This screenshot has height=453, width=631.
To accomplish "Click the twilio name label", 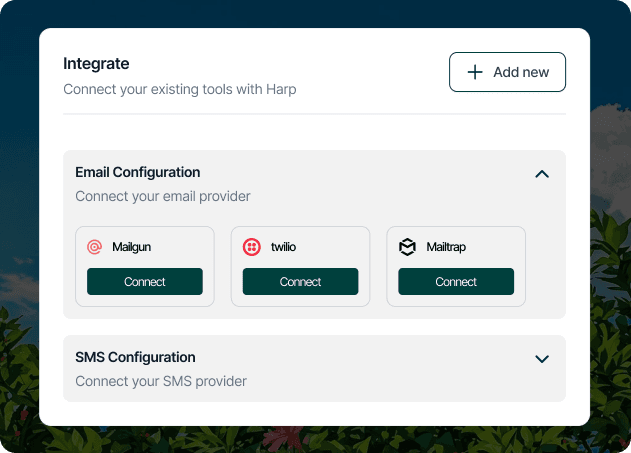I will (x=283, y=247).
